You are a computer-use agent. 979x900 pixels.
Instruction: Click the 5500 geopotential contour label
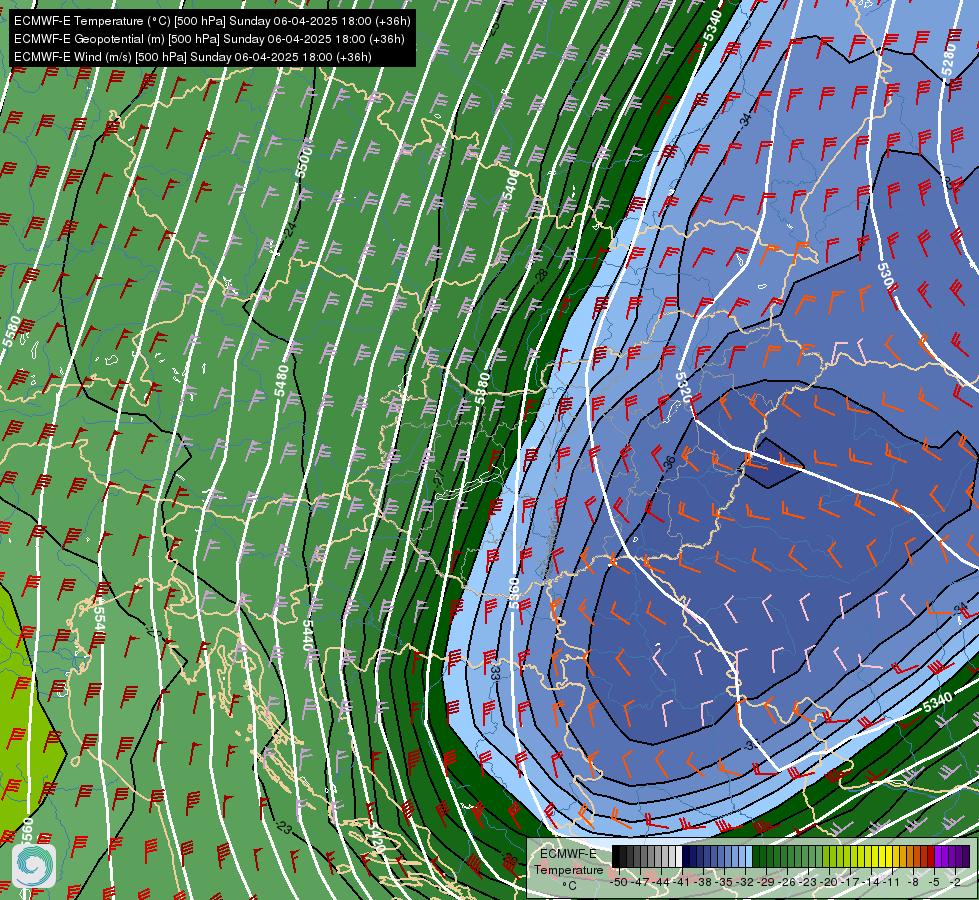click(x=303, y=161)
